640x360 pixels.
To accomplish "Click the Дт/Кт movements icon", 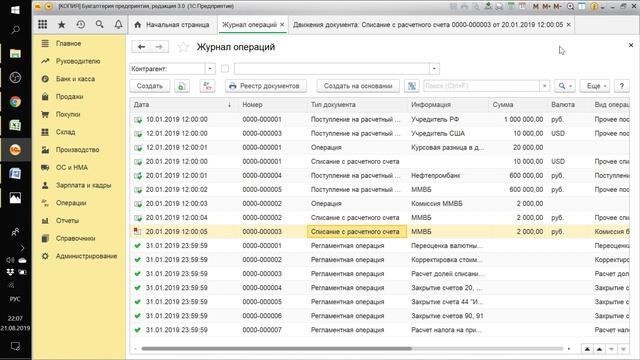I will pos(208,86).
